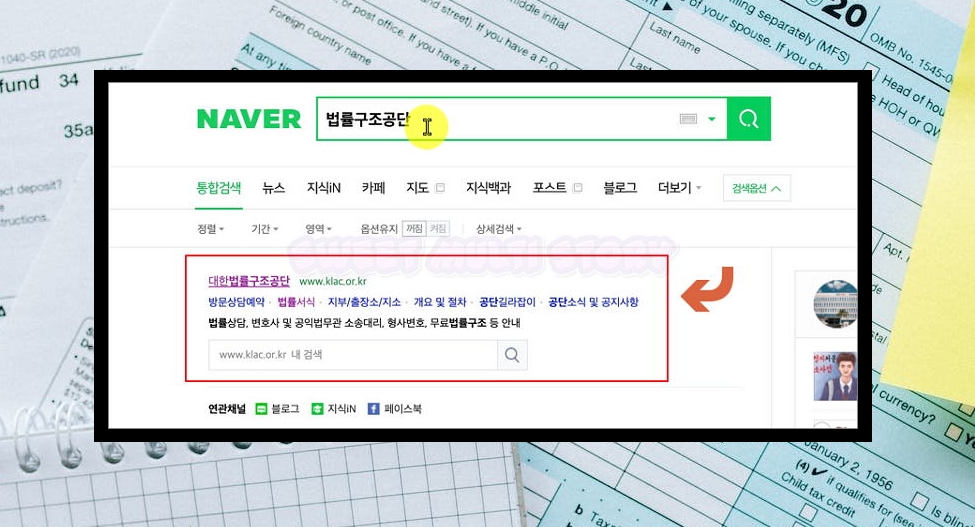Expand the 상세검색 dropdown

[499, 229]
